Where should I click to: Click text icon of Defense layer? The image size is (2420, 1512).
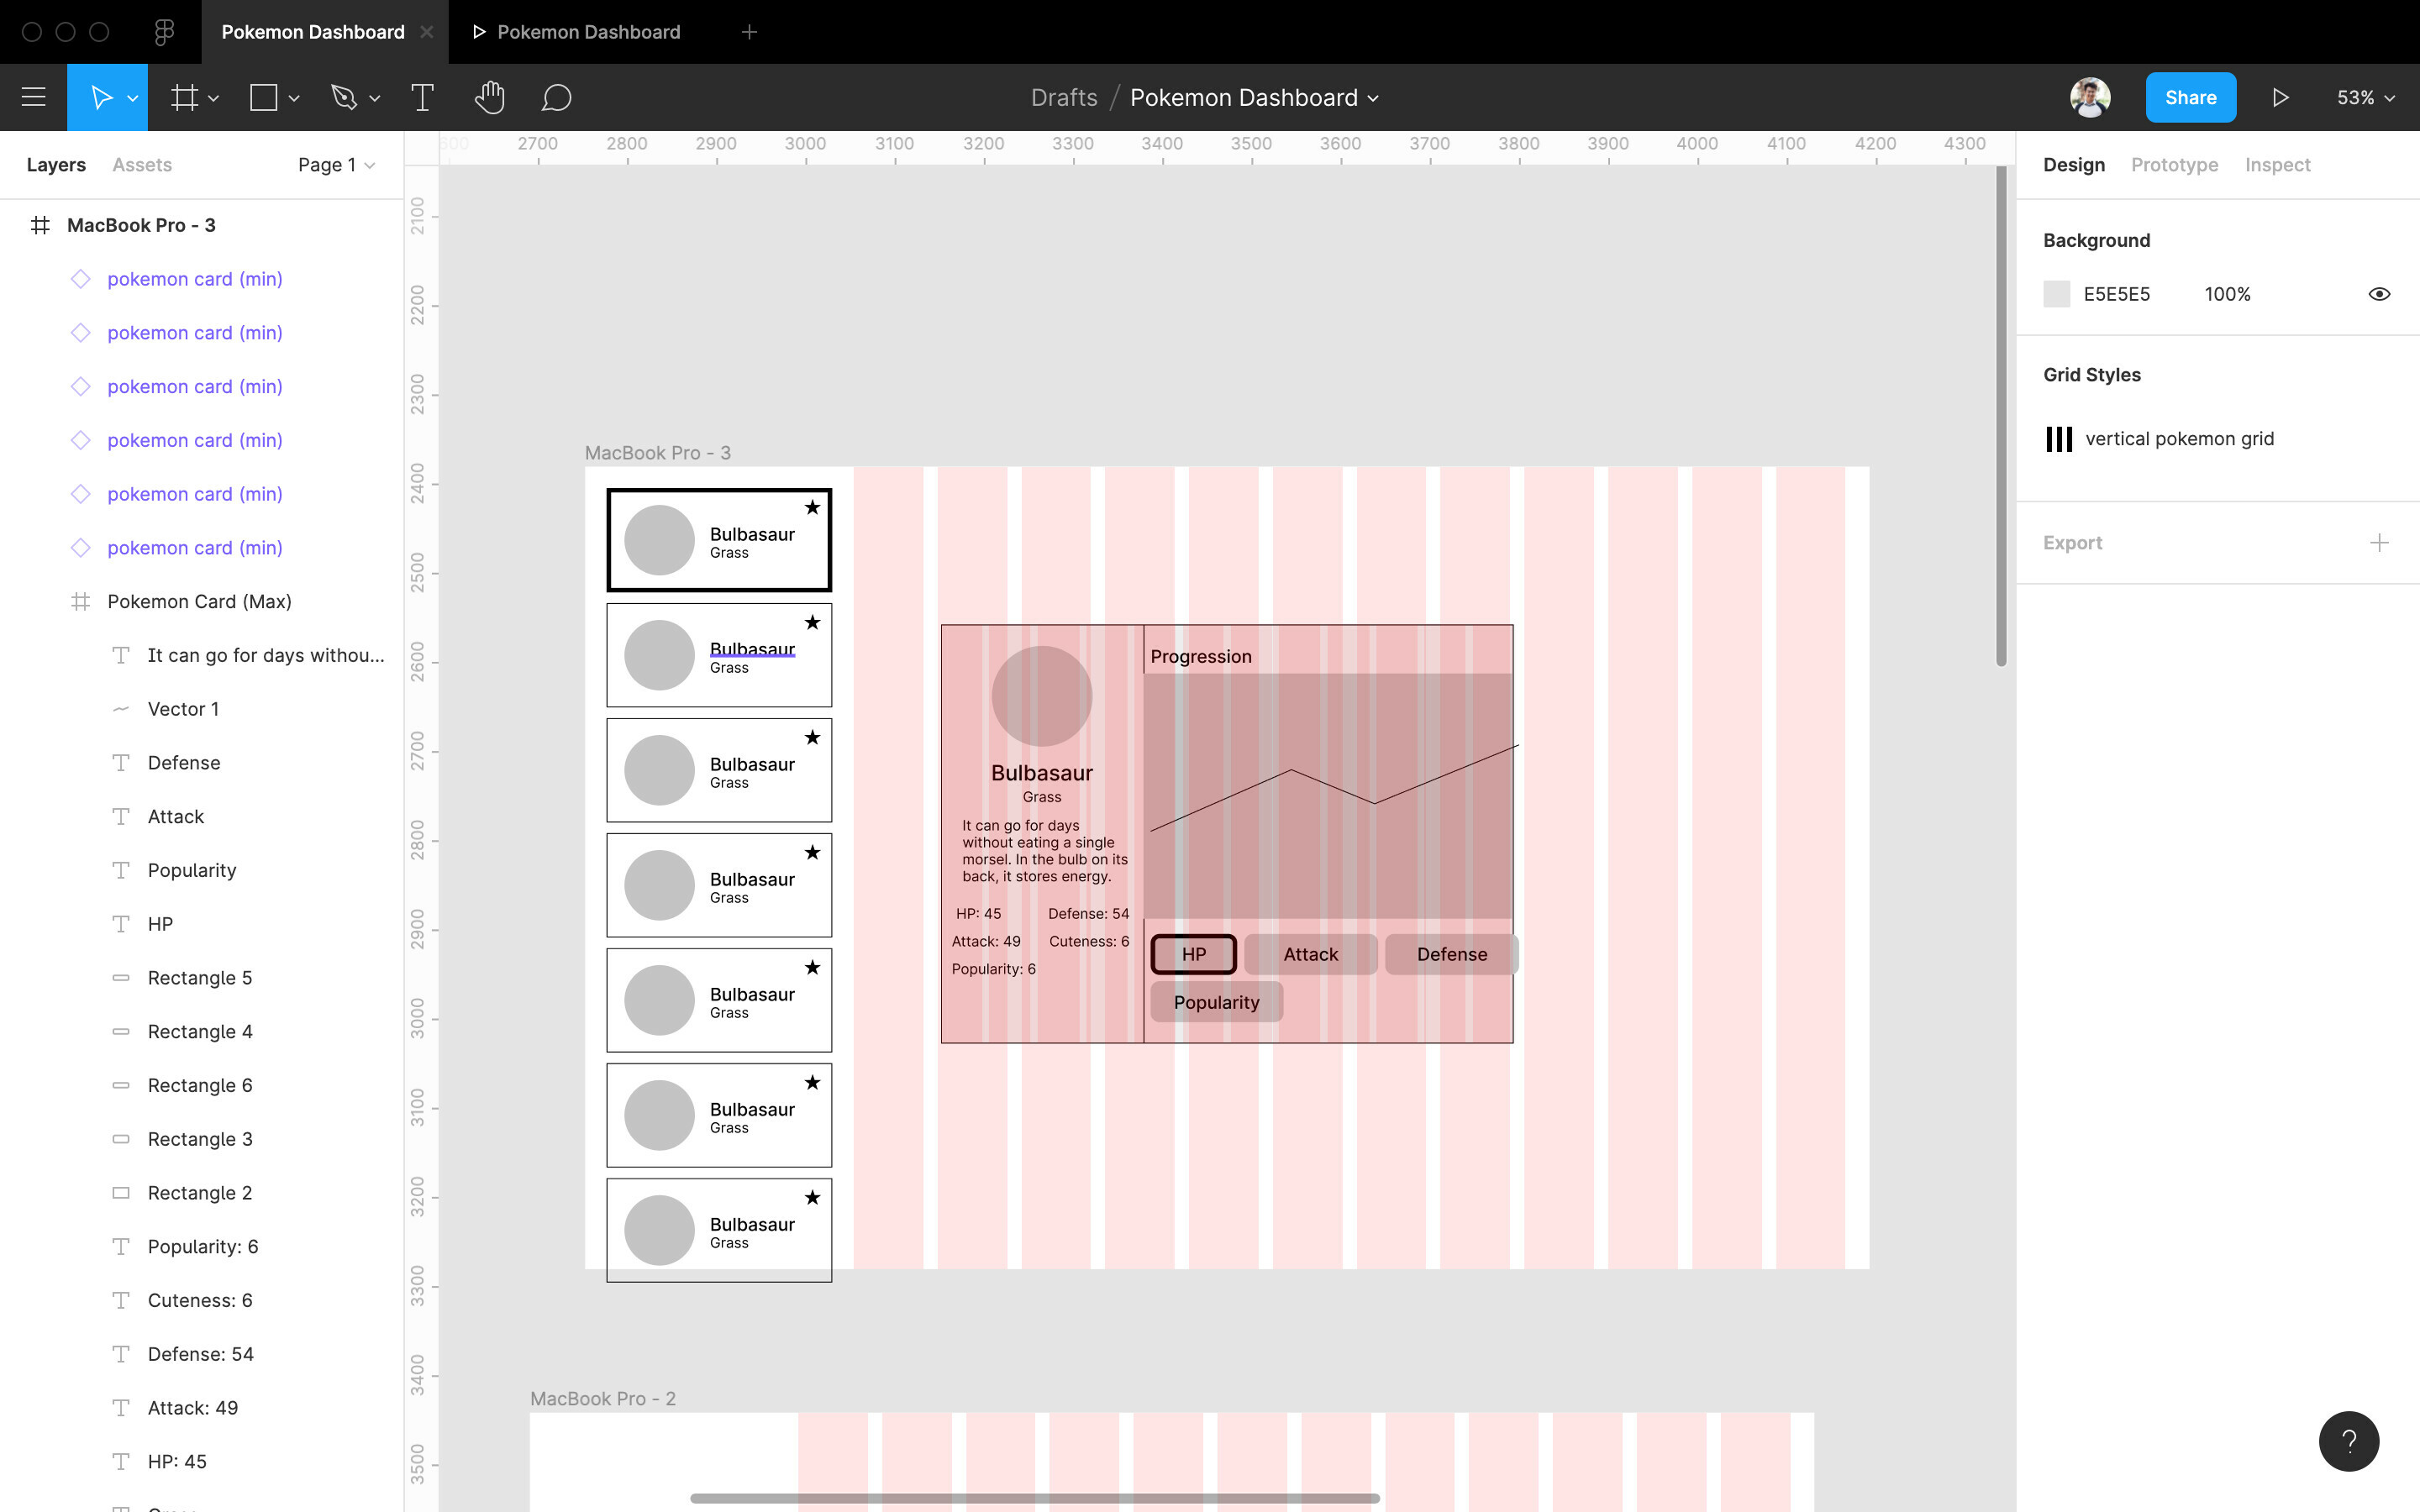click(x=121, y=763)
